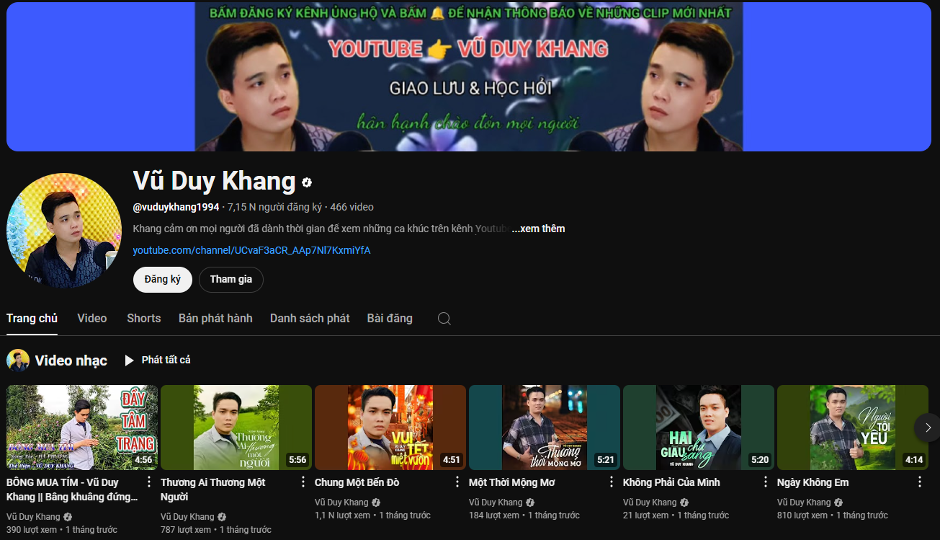Go to the Bài đăng tab
The width and height of the screenshot is (941, 541).
click(x=389, y=318)
